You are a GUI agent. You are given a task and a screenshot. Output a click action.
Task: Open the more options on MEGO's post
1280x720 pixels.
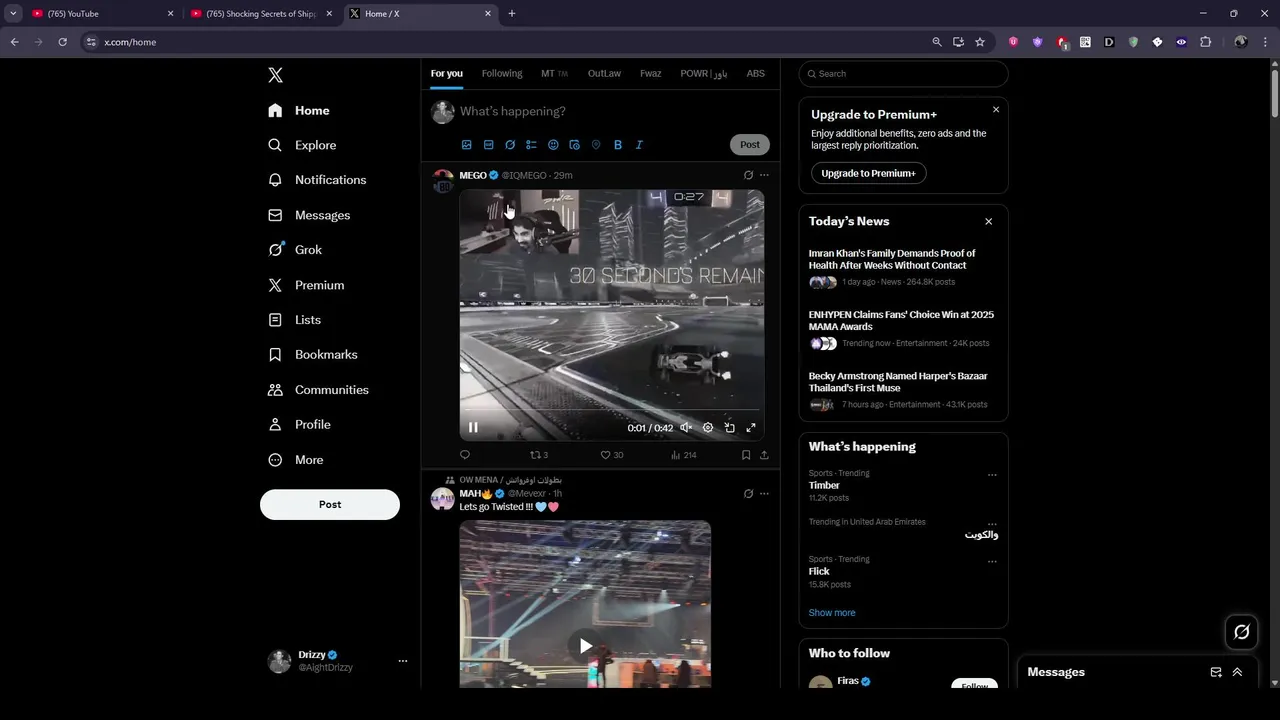click(764, 175)
